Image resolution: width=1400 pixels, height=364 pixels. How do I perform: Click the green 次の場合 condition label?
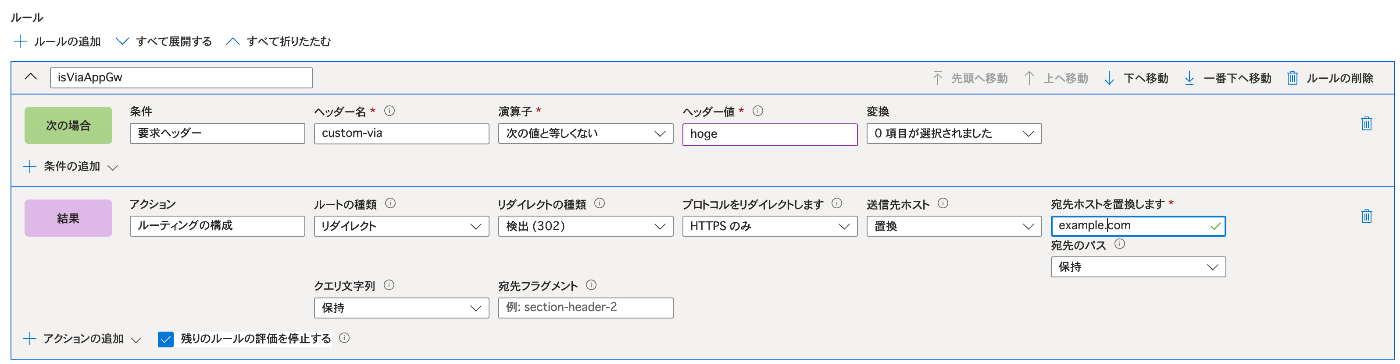(x=68, y=127)
